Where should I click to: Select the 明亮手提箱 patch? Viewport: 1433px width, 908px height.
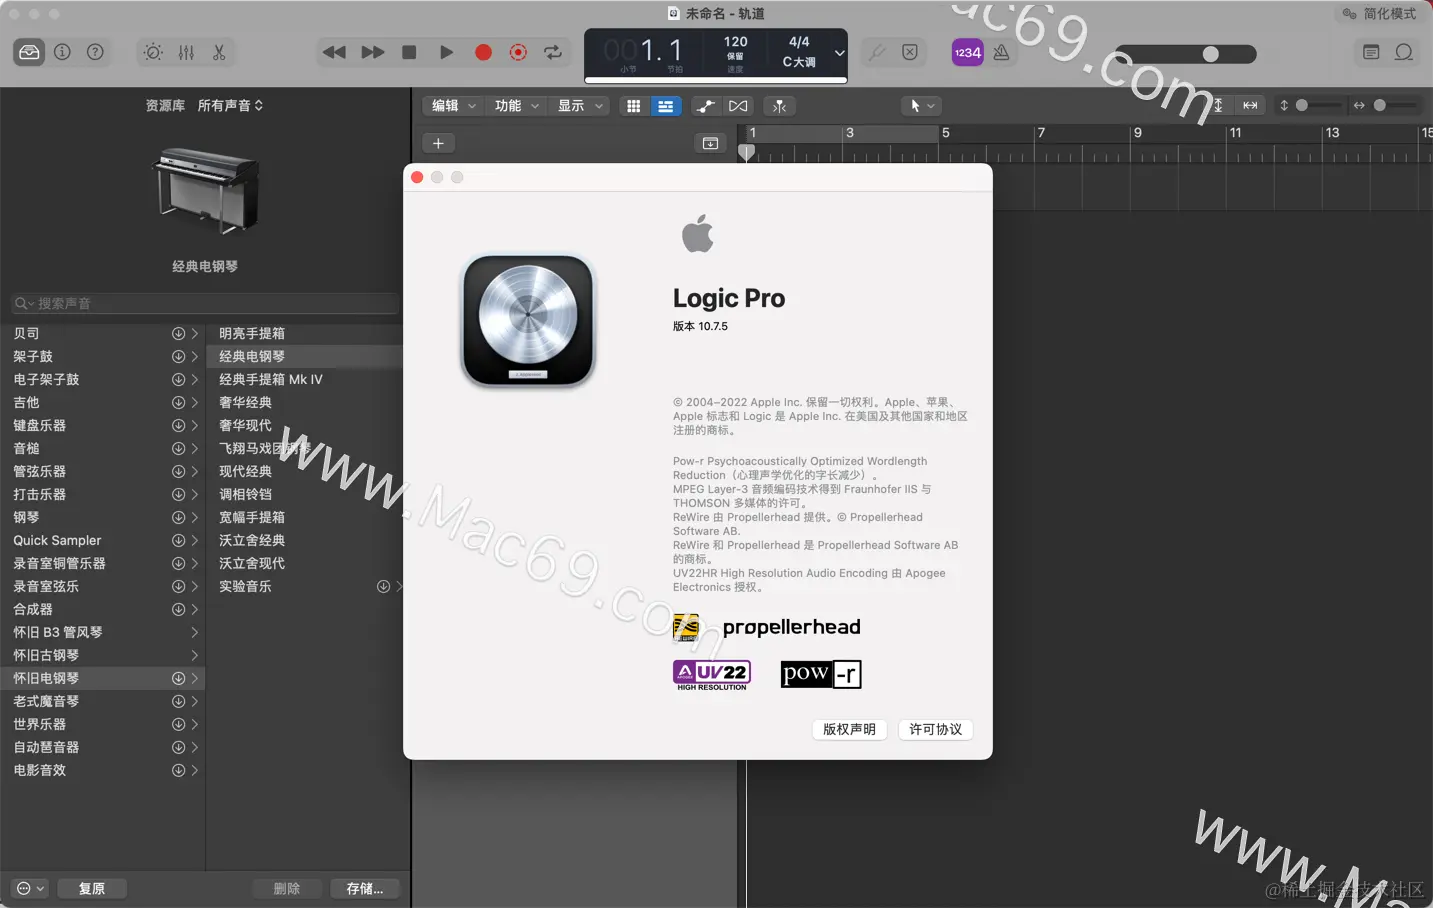tap(305, 333)
